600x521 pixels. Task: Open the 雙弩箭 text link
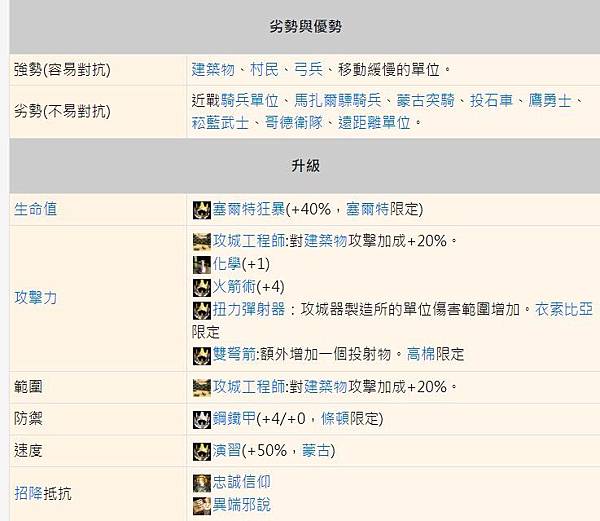click(x=234, y=354)
